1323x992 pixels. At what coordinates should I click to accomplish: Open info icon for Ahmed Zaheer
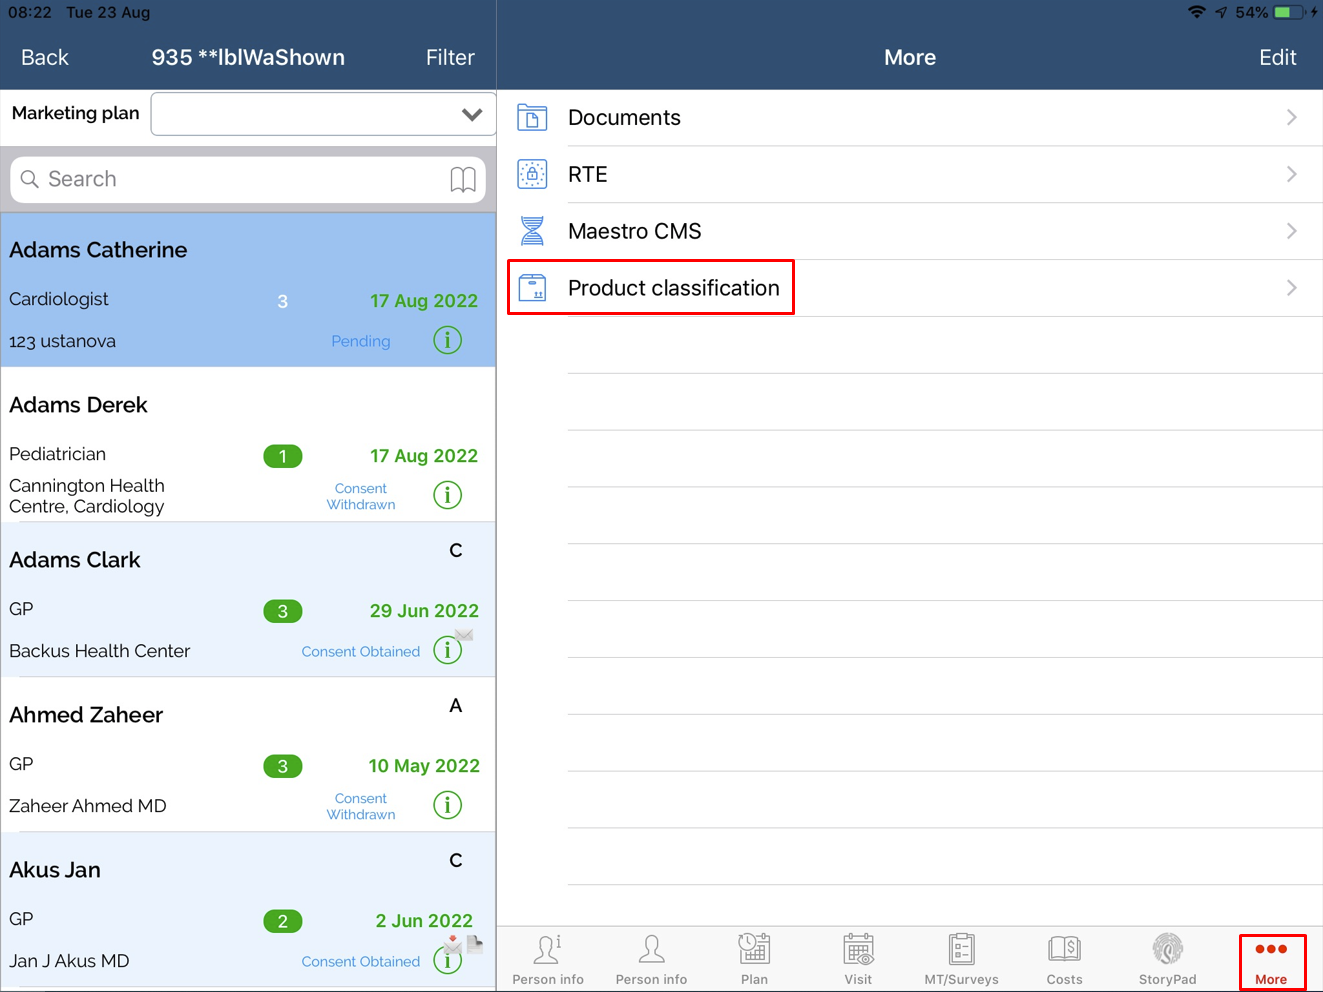pyautogui.click(x=447, y=805)
